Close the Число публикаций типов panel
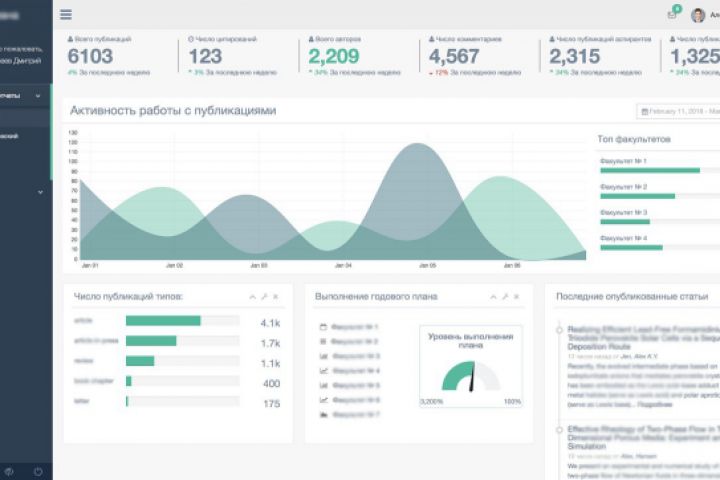Viewport: 720px width, 480px height. 276,297
